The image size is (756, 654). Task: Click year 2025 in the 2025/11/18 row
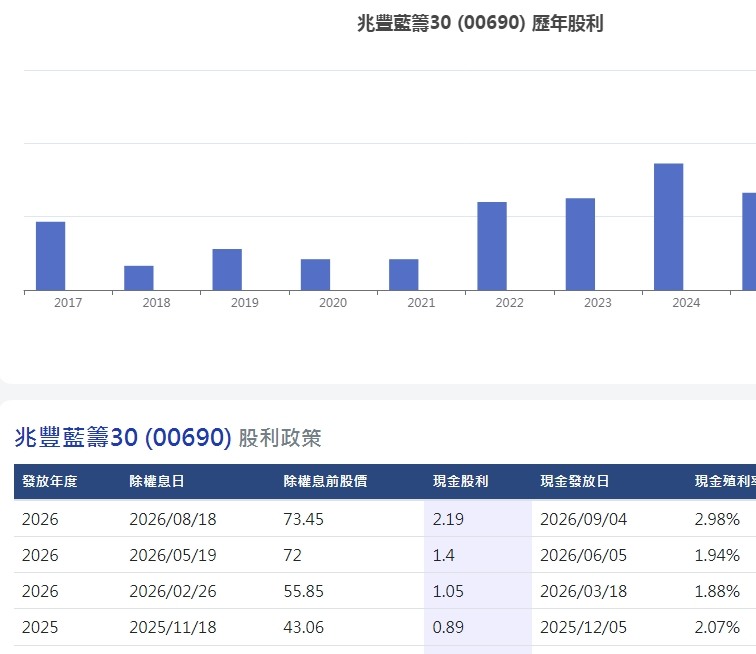click(x=40, y=627)
